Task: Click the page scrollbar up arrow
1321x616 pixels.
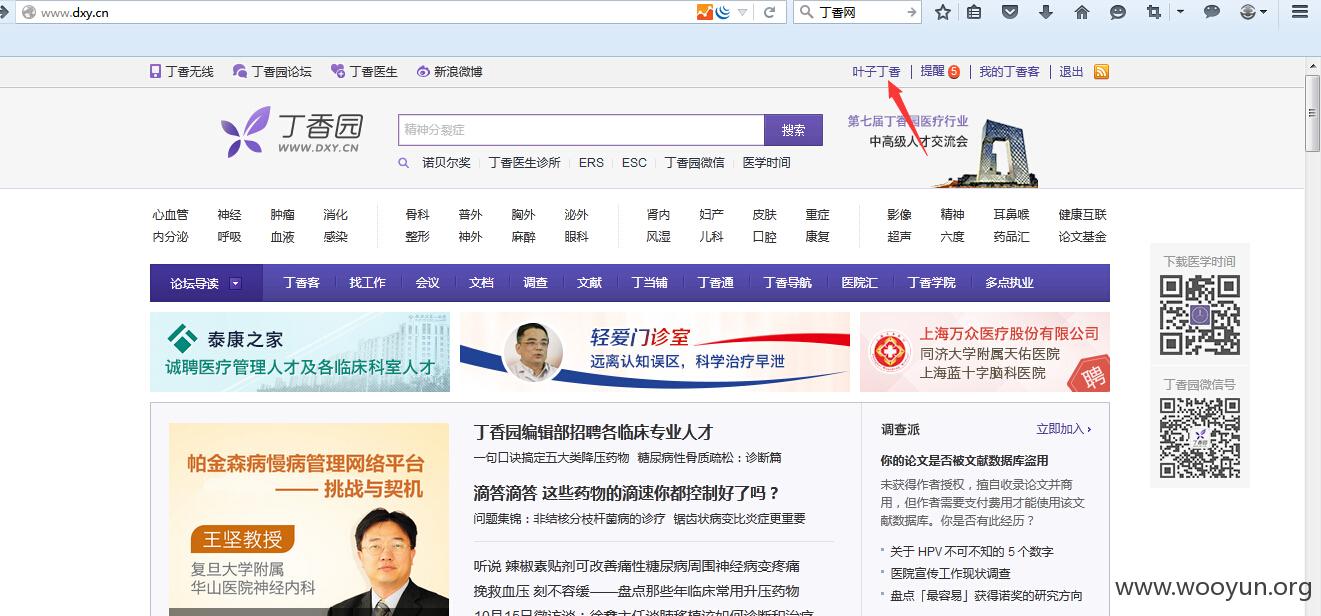Action: click(x=1313, y=66)
